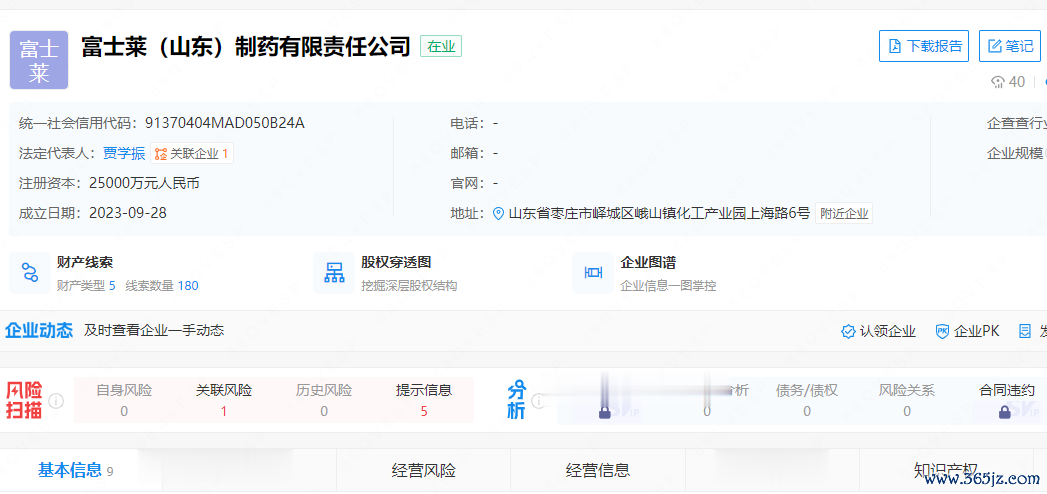Click the edit icon in 笔记
Screen dimensions: 1047x494
pyautogui.click(x=995, y=46)
